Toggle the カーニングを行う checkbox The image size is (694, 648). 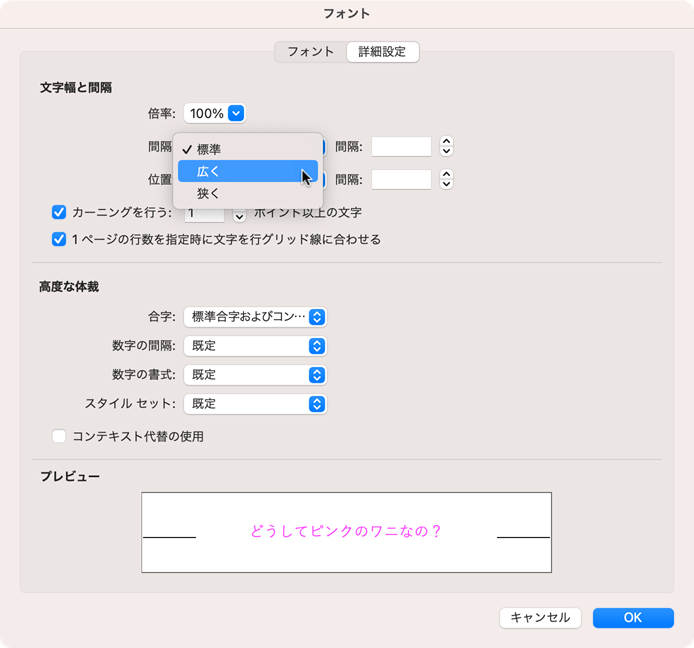tap(59, 212)
